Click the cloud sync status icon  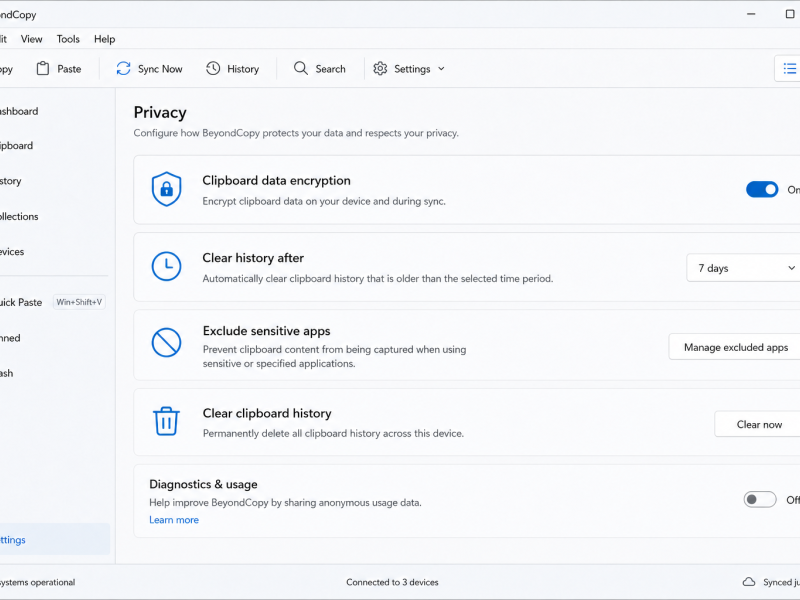click(748, 582)
